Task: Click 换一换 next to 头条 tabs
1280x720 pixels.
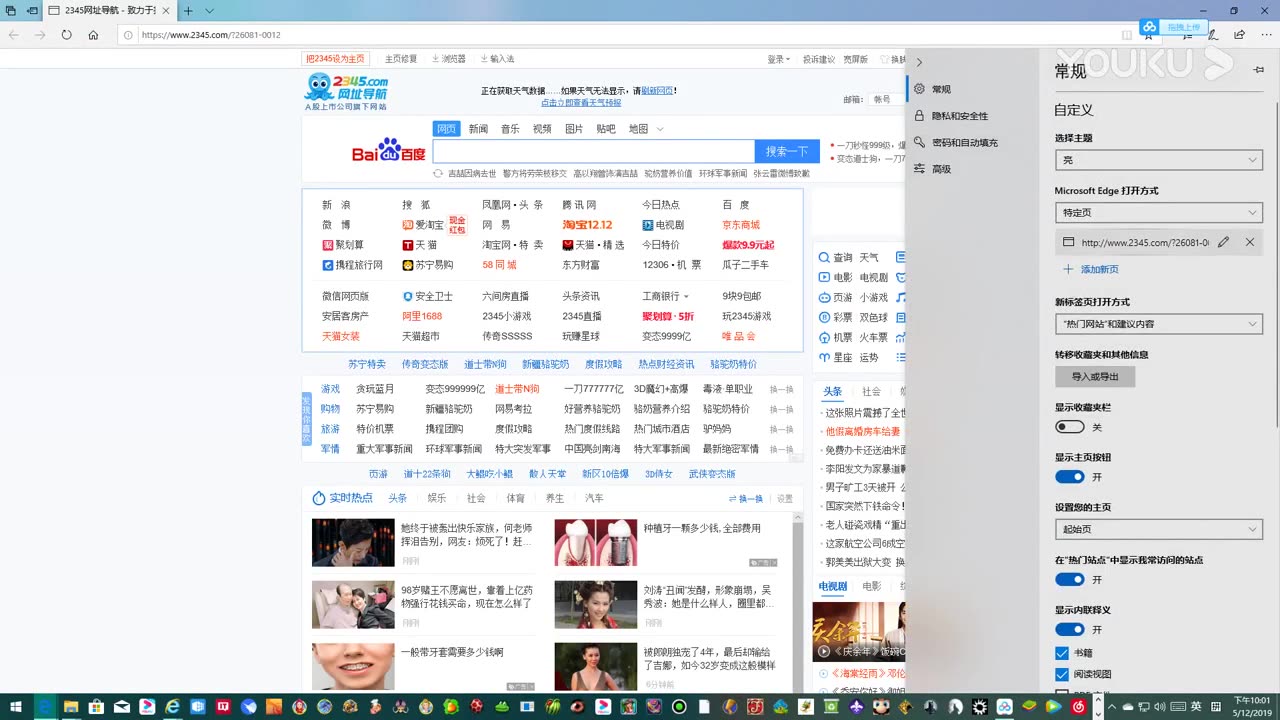Action: point(745,498)
